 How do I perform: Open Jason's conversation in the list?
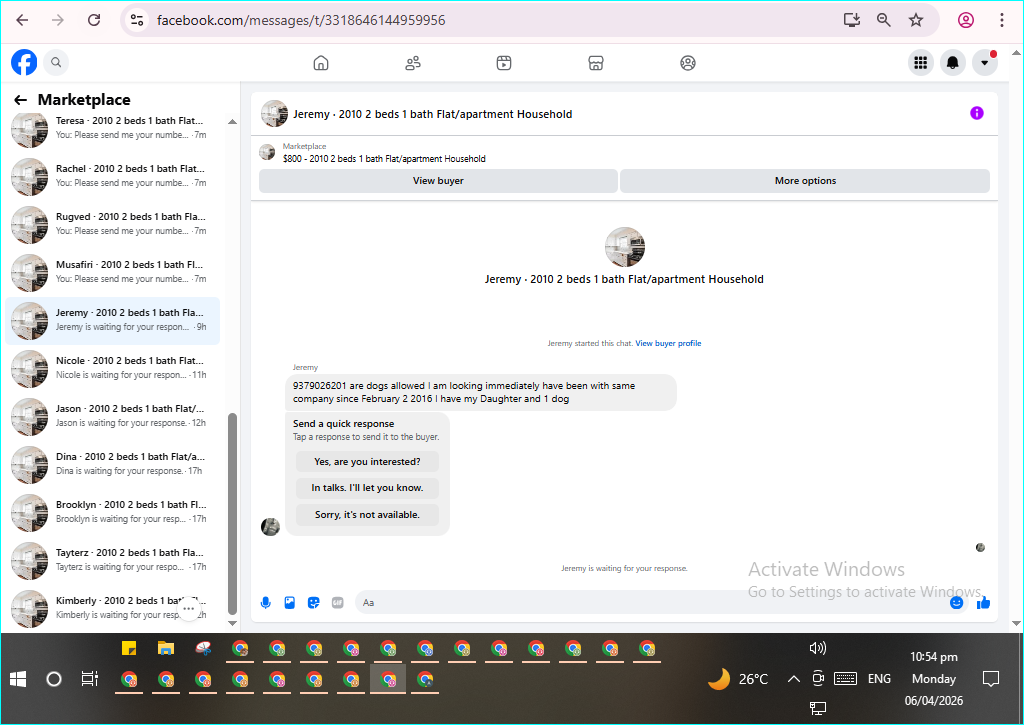coord(113,416)
